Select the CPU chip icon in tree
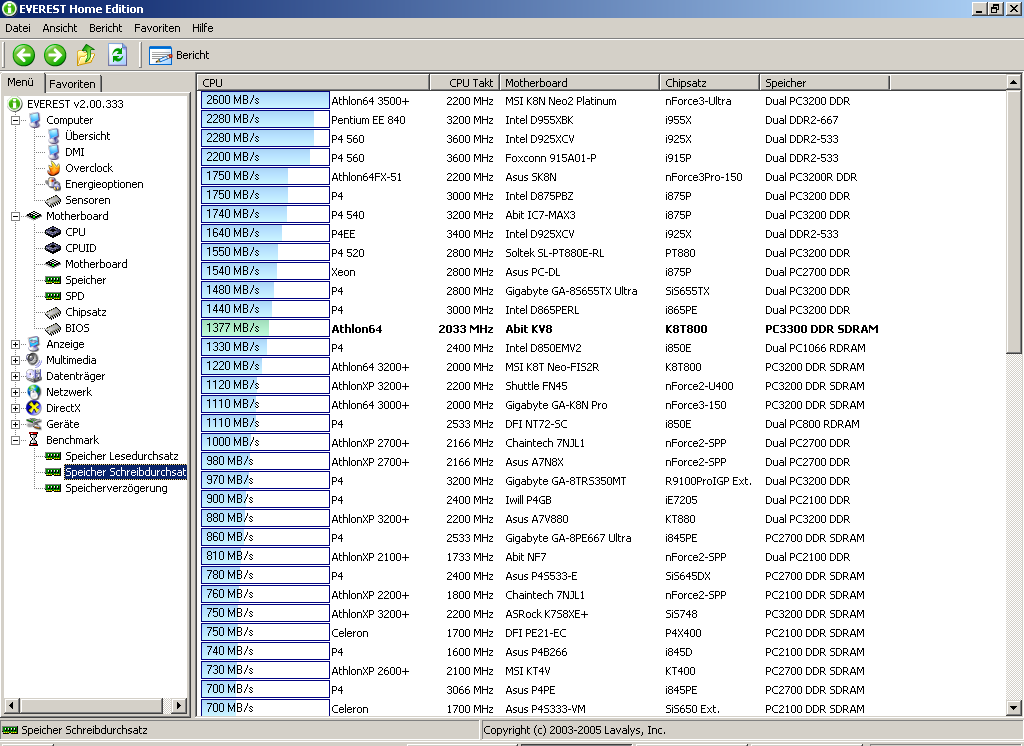Viewport: 1024px width, 746px height. 53,232
